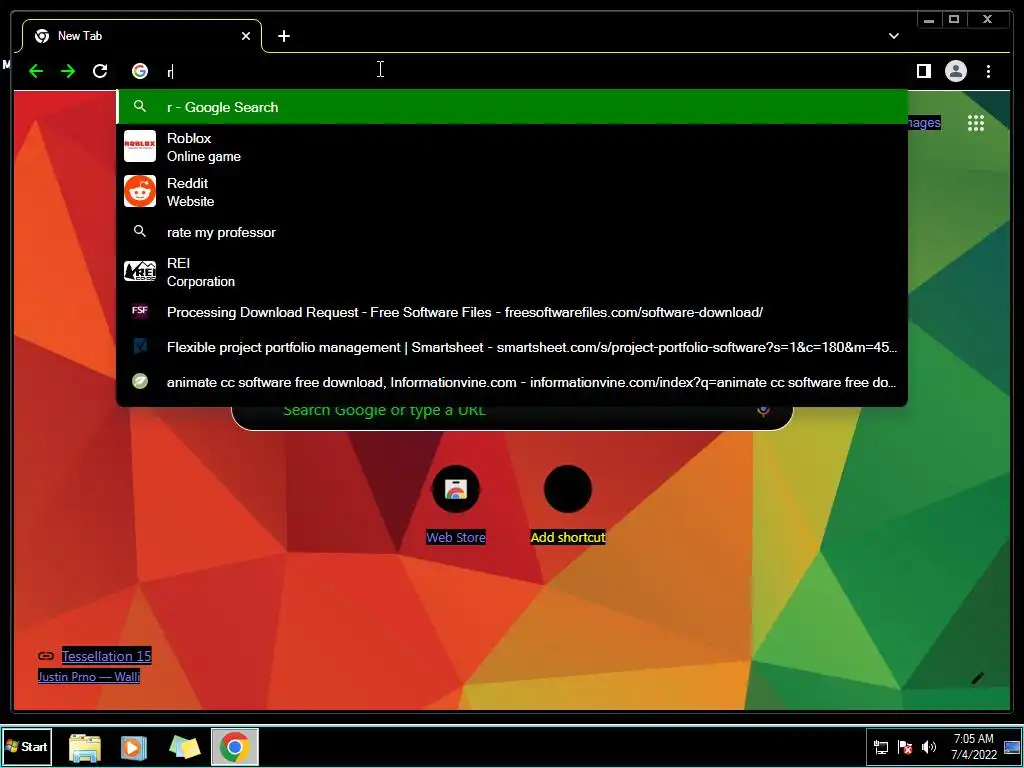1024x768 pixels.
Task: Open the Web Store shortcut icon
Action: click(x=456, y=489)
